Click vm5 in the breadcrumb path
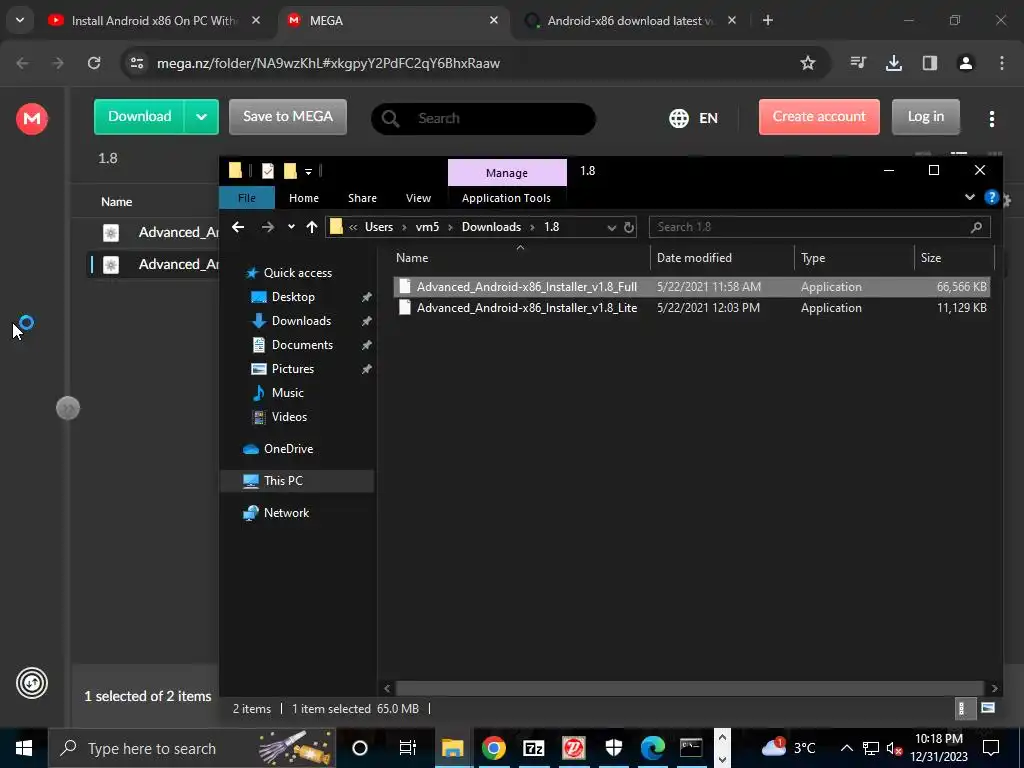This screenshot has height=768, width=1024. [427, 227]
